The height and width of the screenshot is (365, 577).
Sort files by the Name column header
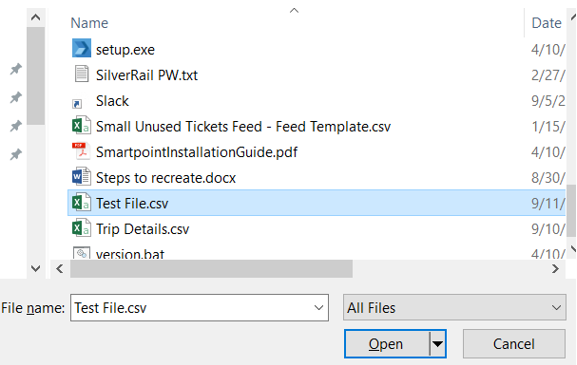click(89, 23)
